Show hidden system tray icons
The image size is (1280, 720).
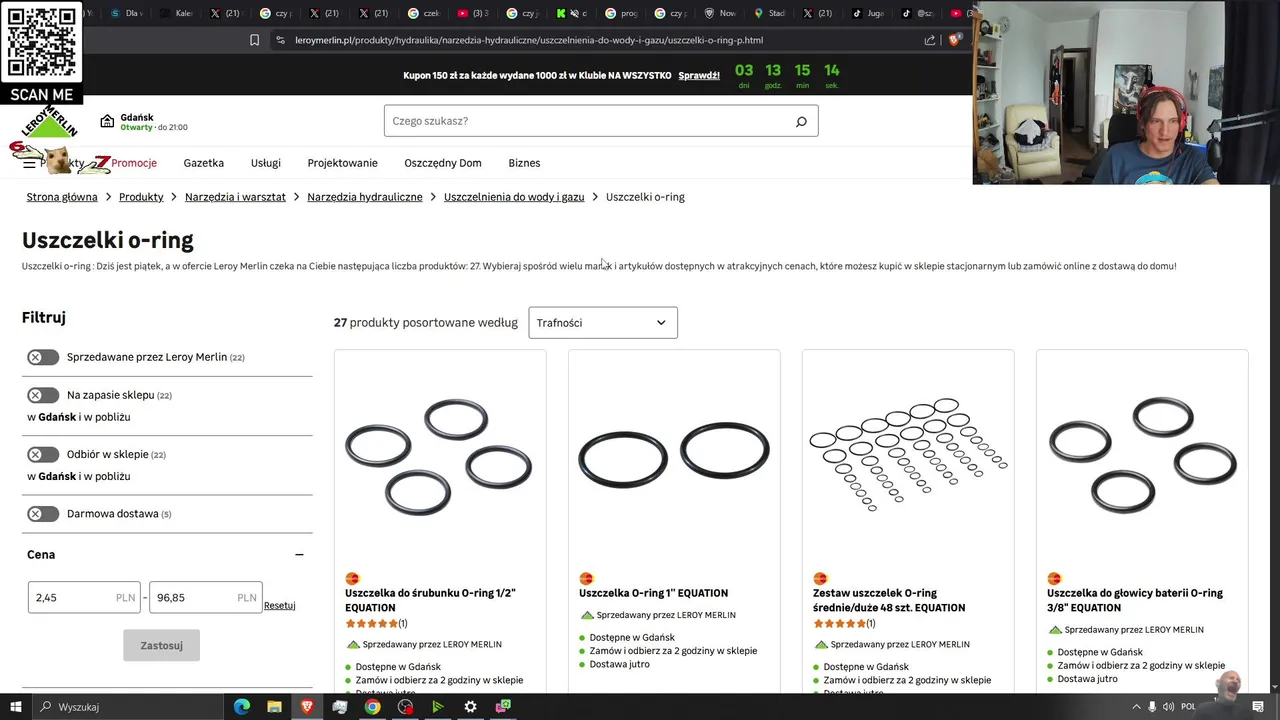click(x=1135, y=707)
